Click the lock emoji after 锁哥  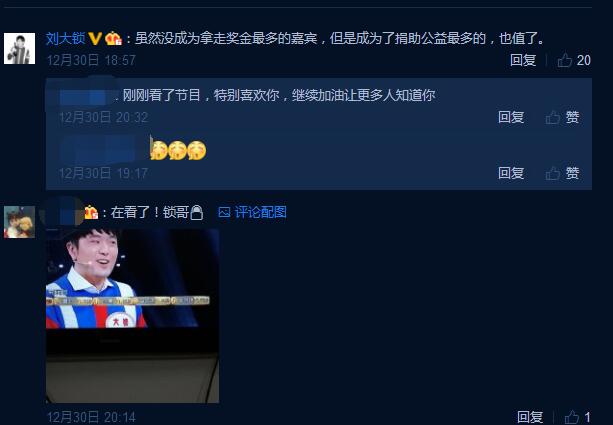coord(197,212)
